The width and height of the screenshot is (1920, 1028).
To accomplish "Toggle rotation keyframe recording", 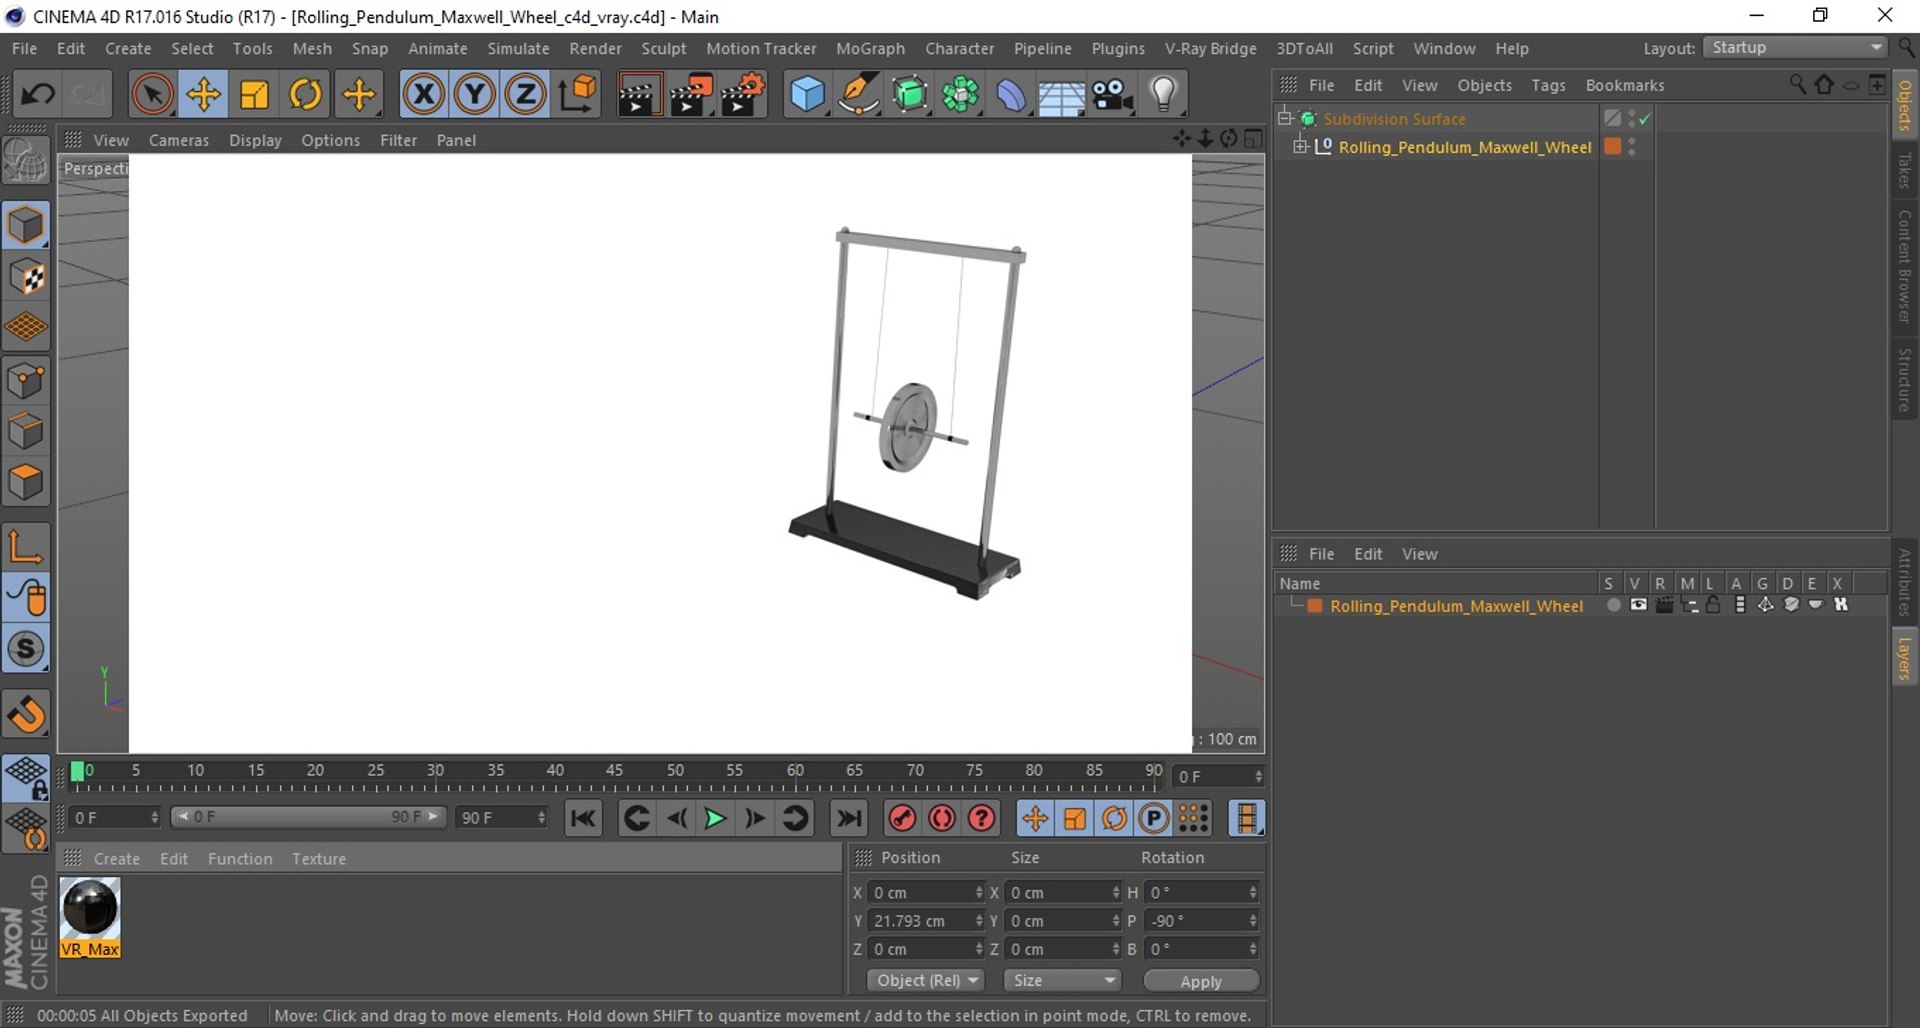I will [x=1114, y=819].
